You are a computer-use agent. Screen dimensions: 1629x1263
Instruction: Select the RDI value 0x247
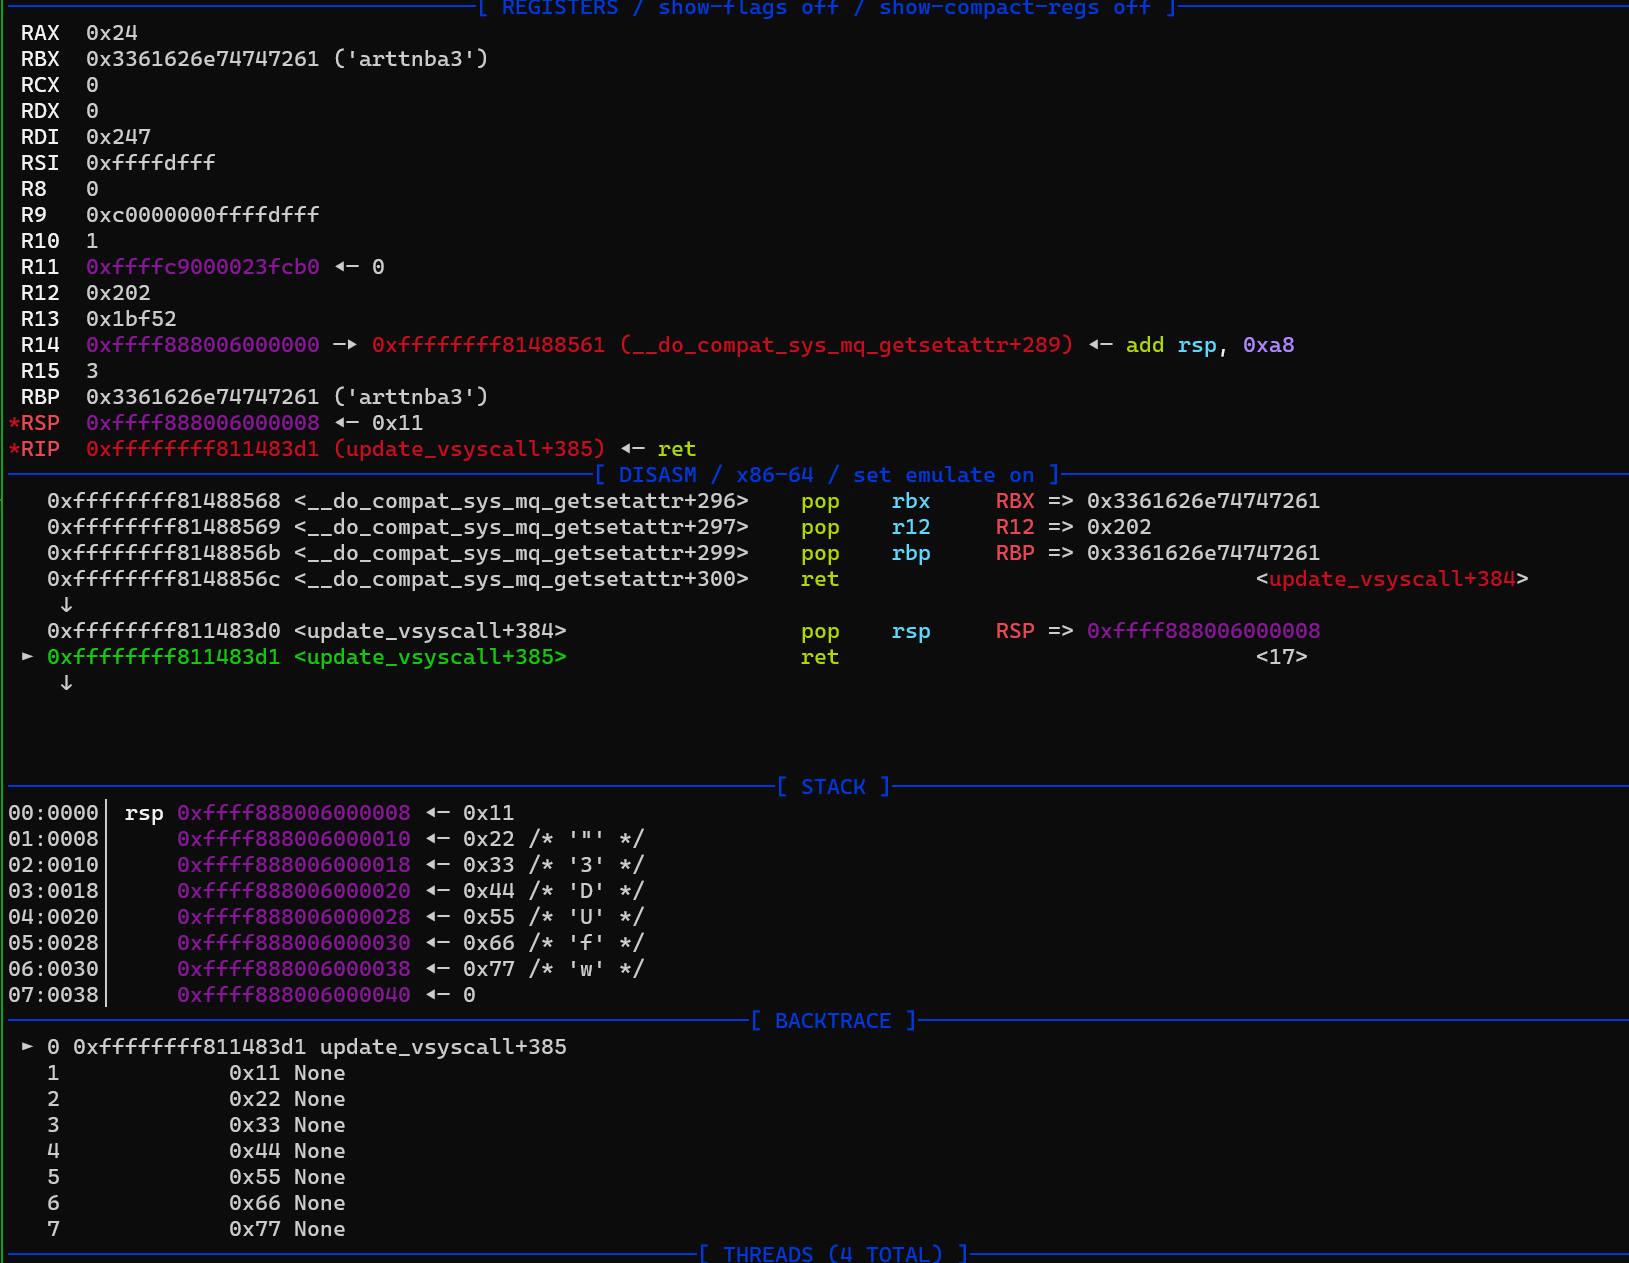(x=118, y=137)
